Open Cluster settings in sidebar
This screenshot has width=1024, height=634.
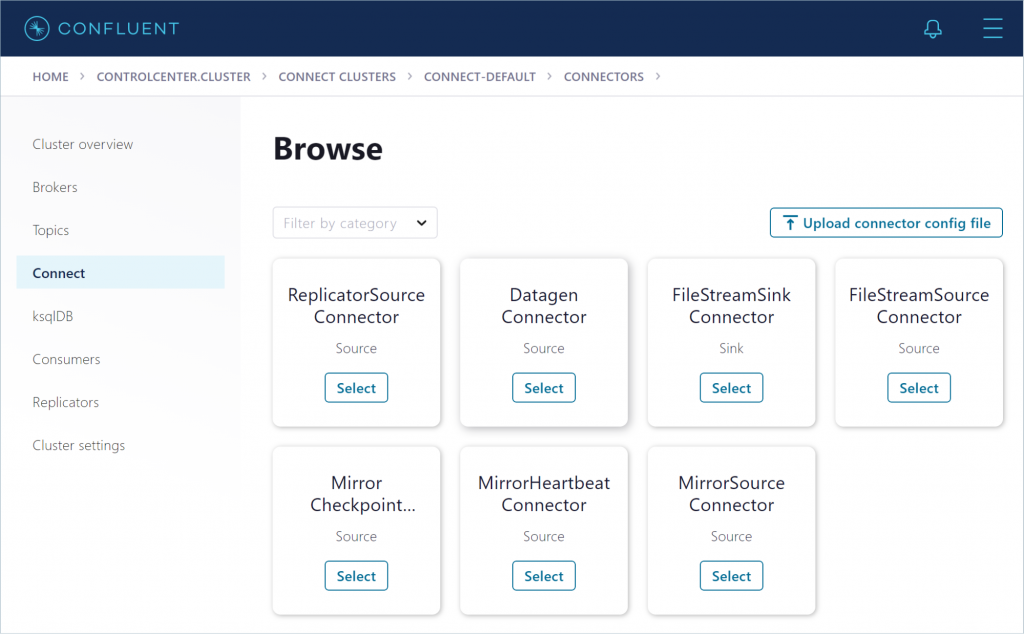coord(79,445)
